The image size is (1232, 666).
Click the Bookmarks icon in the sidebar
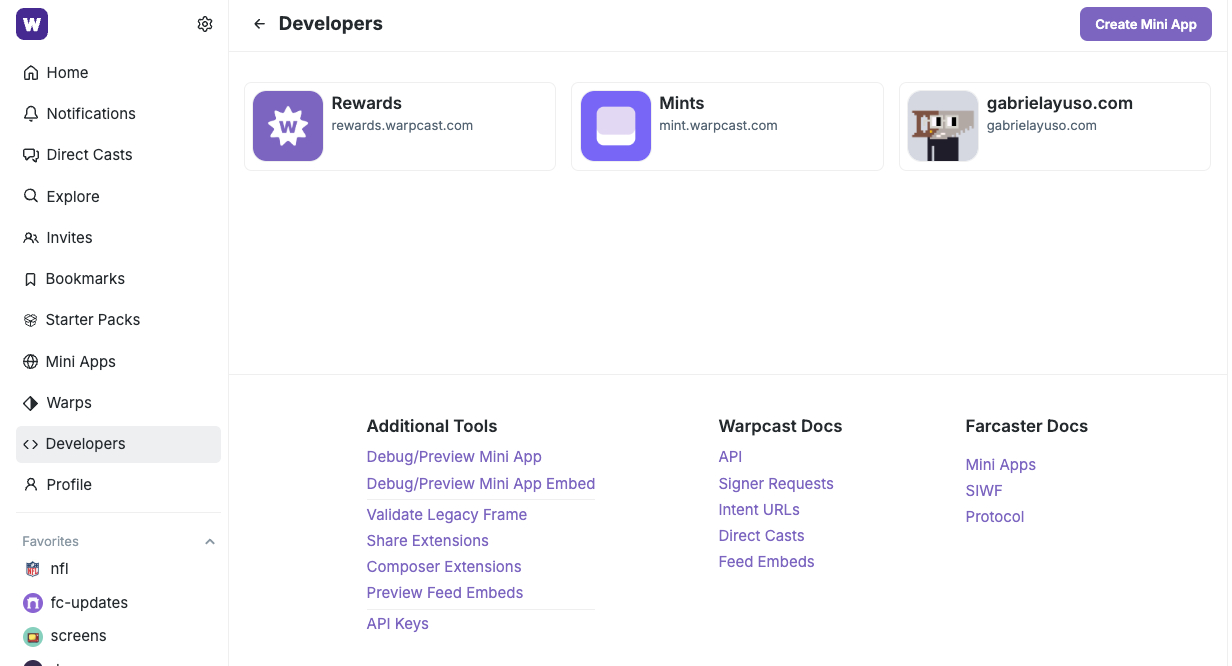click(x=30, y=279)
